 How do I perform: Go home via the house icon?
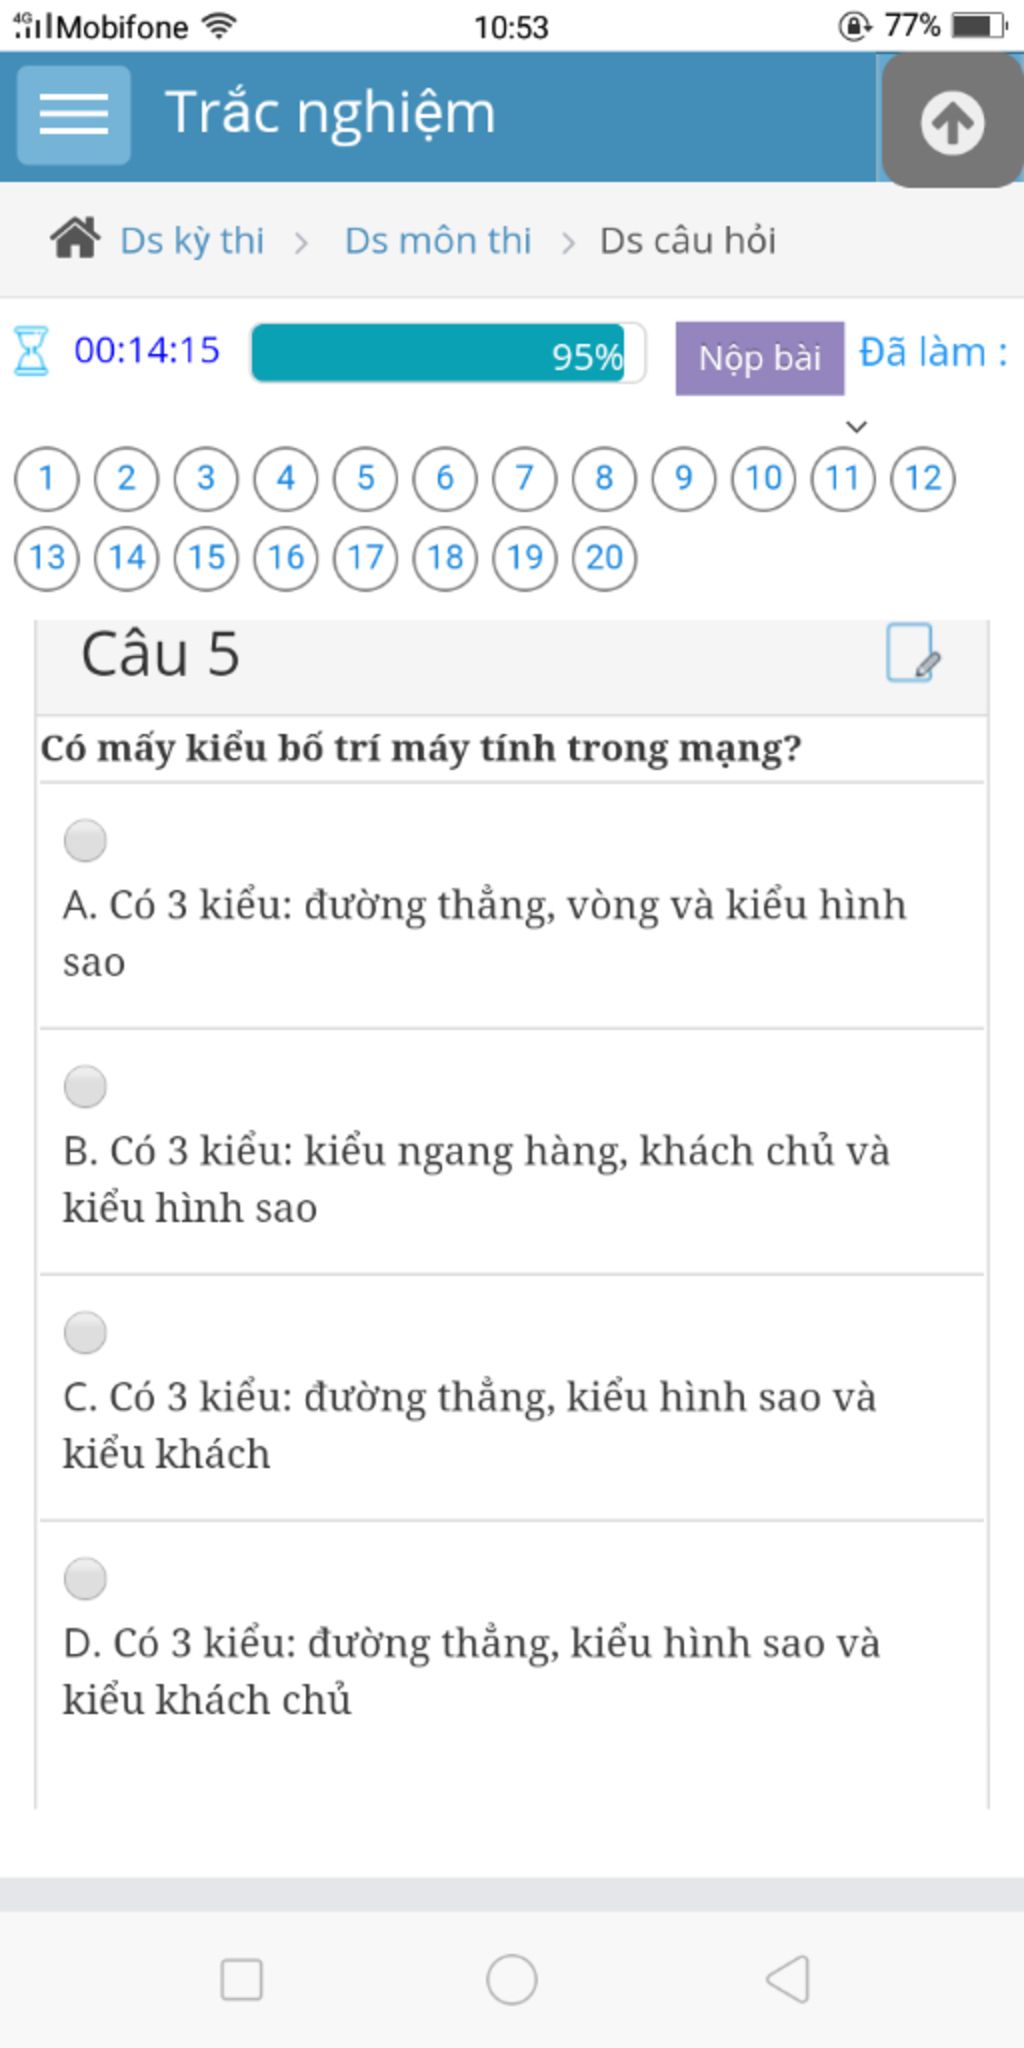click(75, 240)
